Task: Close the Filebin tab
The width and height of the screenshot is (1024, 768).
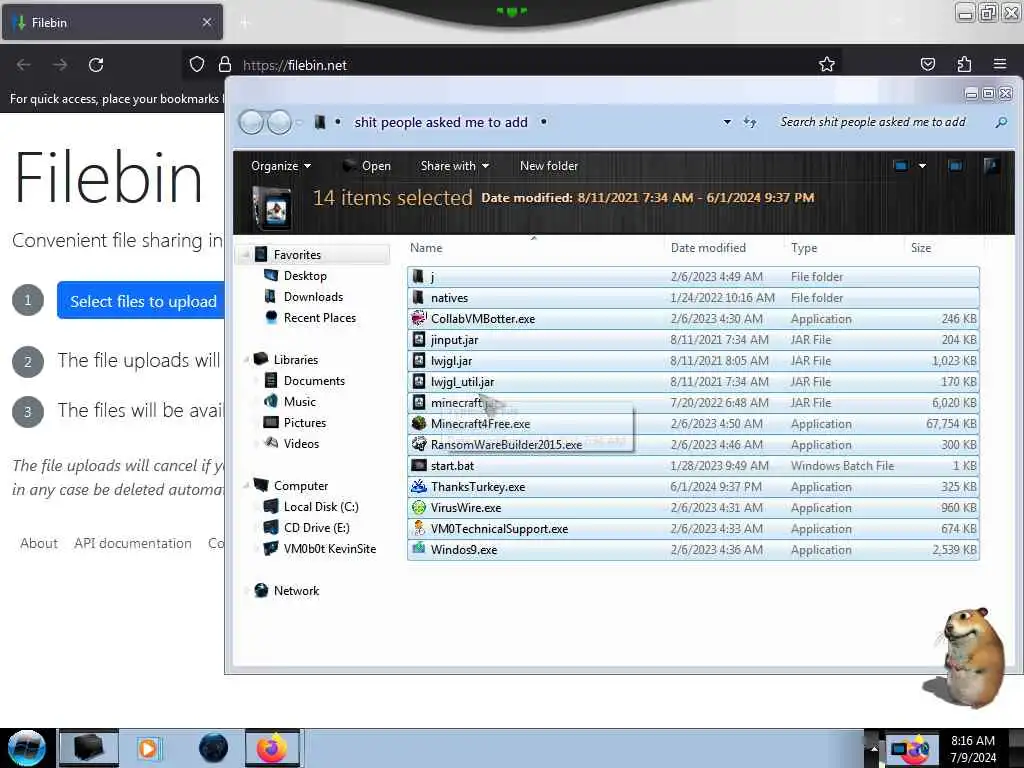Action: pyautogui.click(x=207, y=22)
